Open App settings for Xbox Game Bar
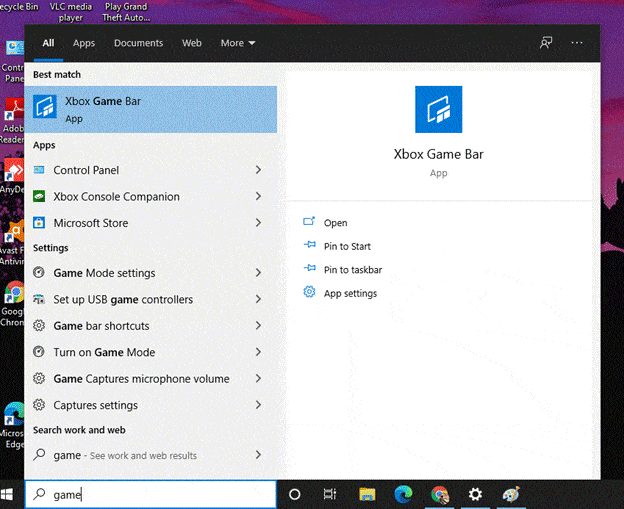 [x=350, y=294]
